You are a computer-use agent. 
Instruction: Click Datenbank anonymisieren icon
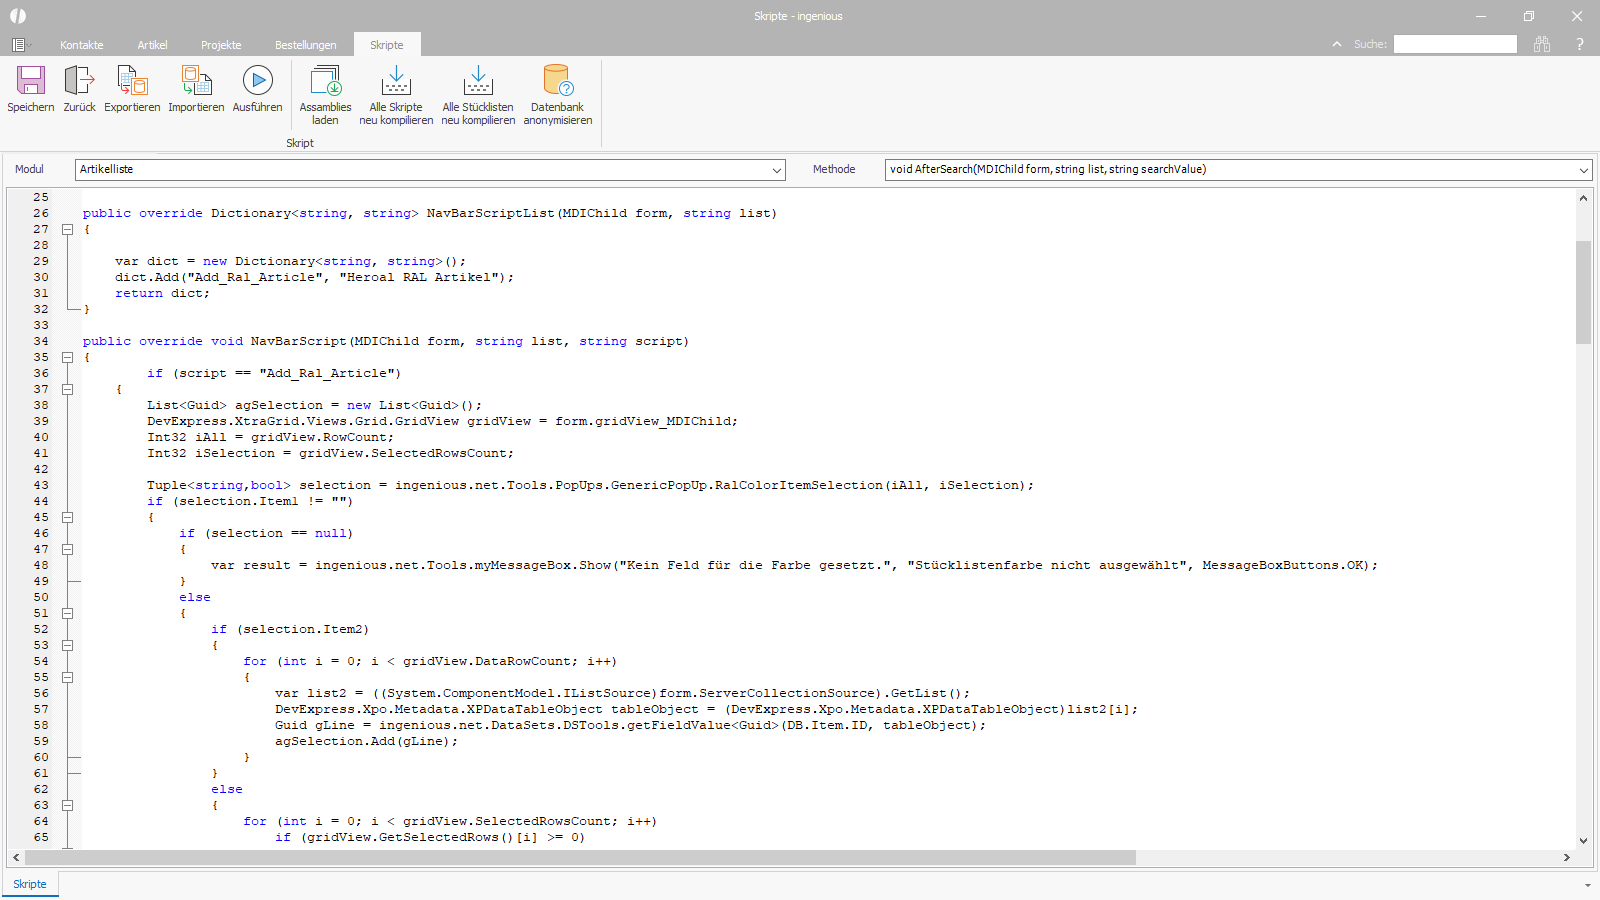tap(557, 81)
